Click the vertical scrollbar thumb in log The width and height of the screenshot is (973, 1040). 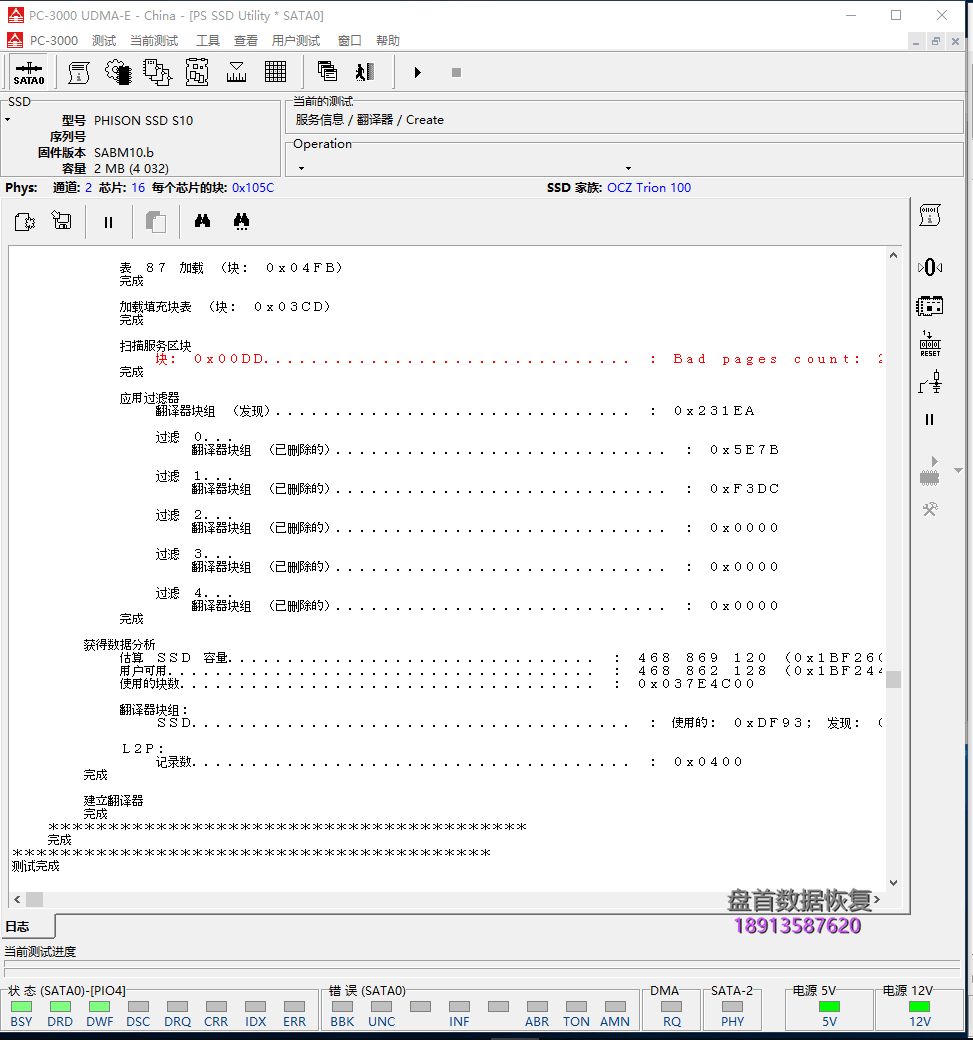893,679
